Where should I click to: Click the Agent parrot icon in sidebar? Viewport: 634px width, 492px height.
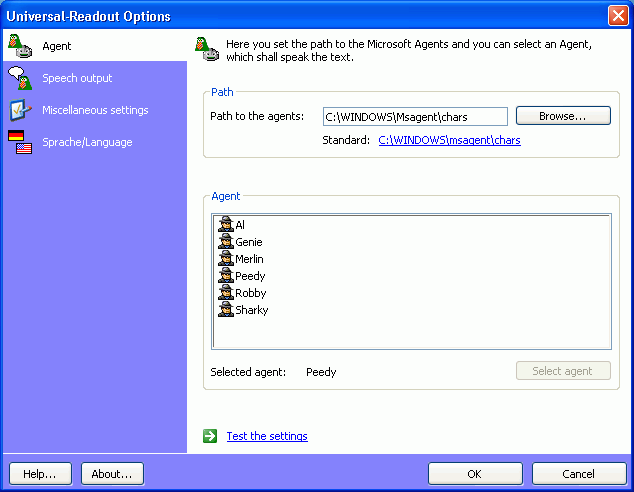point(20,45)
